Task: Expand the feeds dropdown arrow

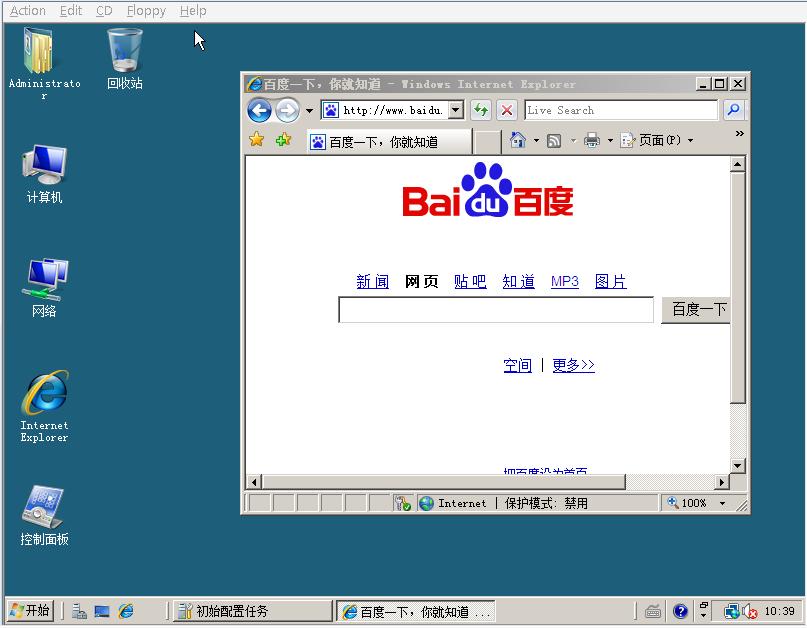Action: [x=573, y=141]
